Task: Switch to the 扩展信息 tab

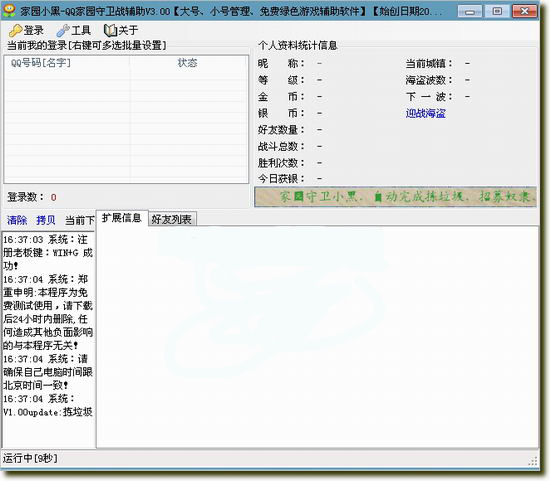Action: point(122,218)
